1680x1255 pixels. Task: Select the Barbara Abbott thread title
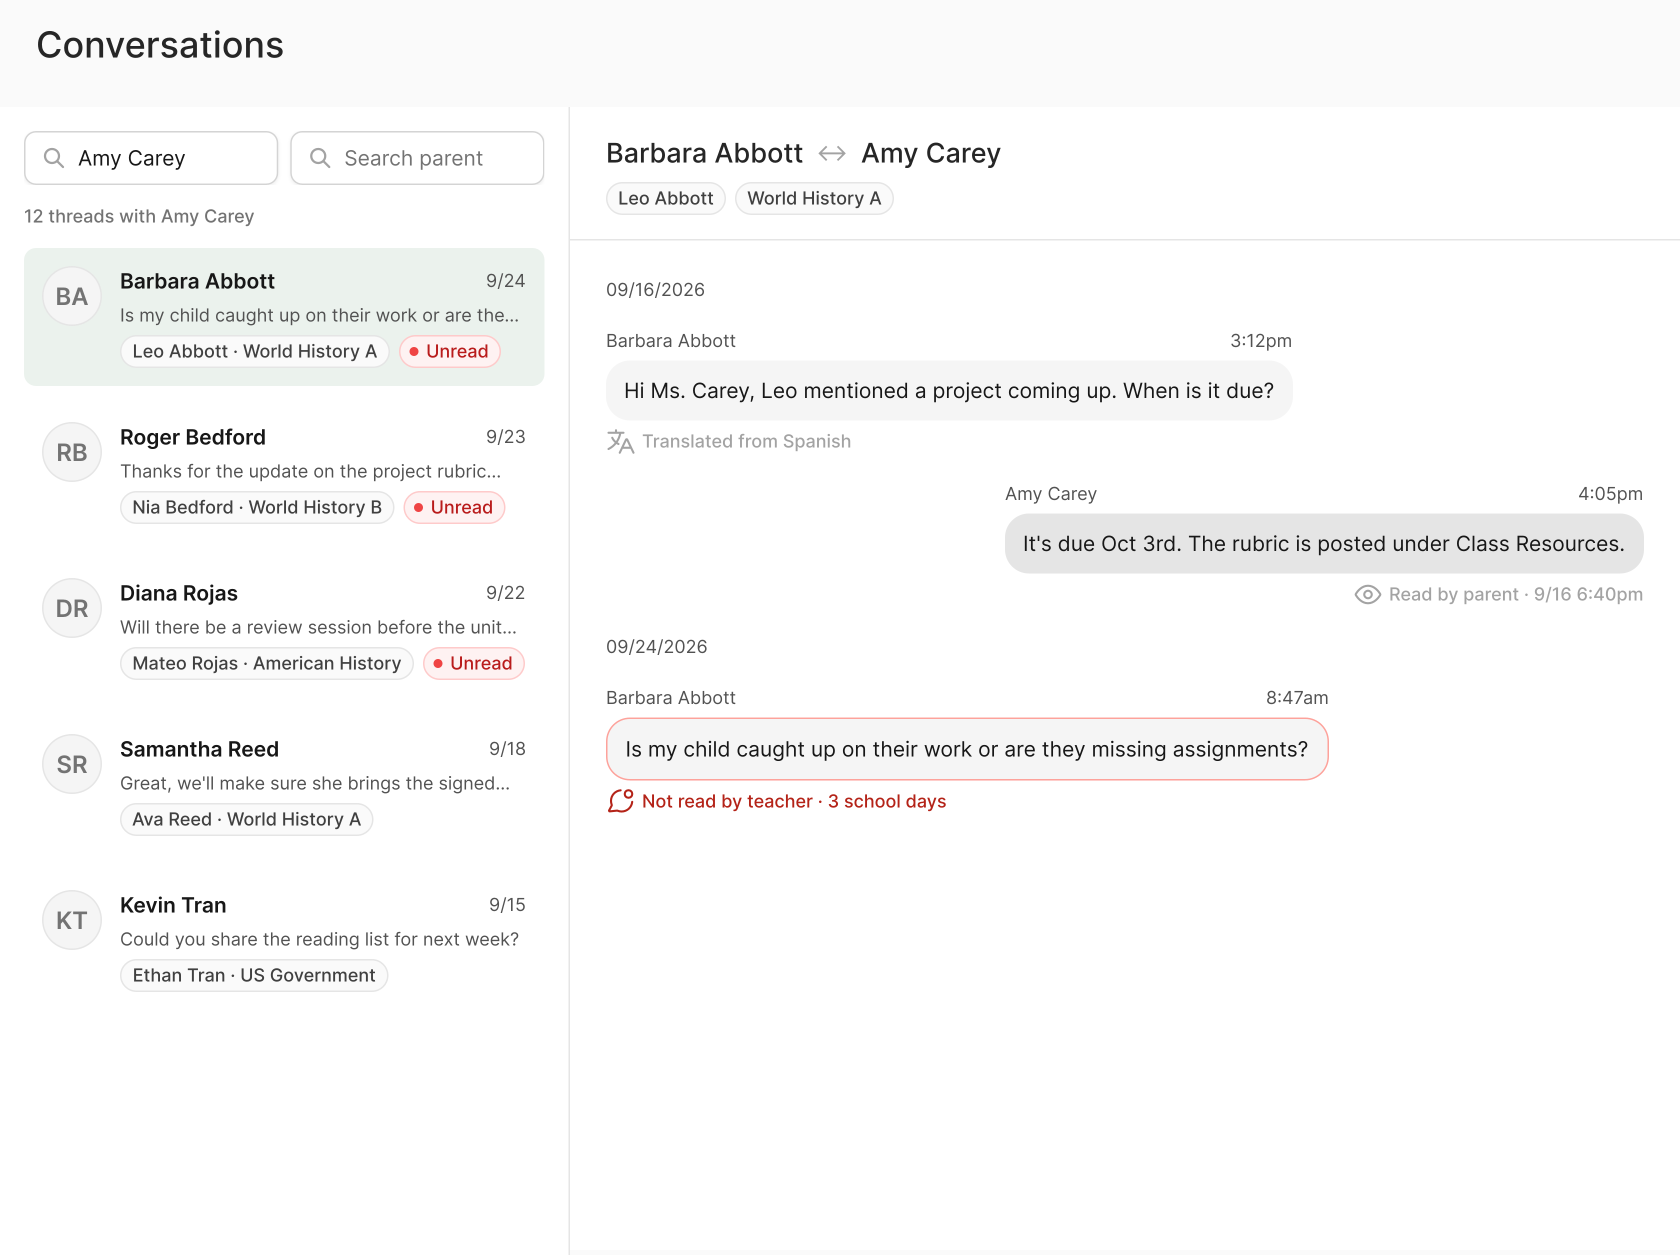tap(197, 281)
